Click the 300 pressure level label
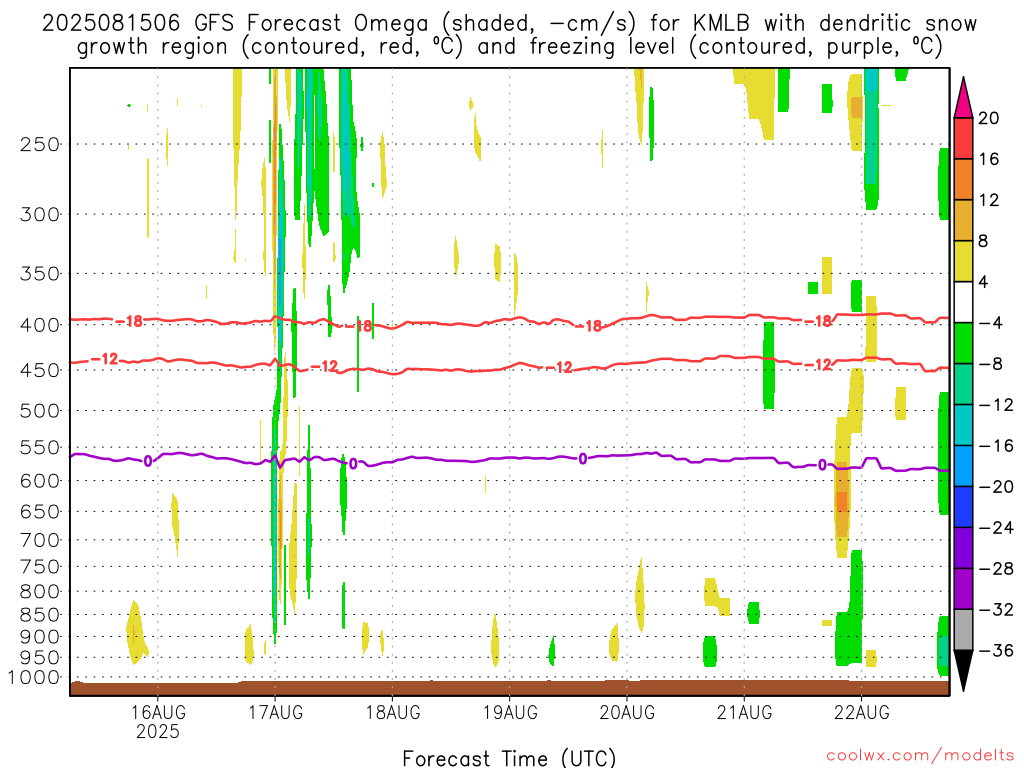This screenshot has width=1024, height=768. coord(40,214)
